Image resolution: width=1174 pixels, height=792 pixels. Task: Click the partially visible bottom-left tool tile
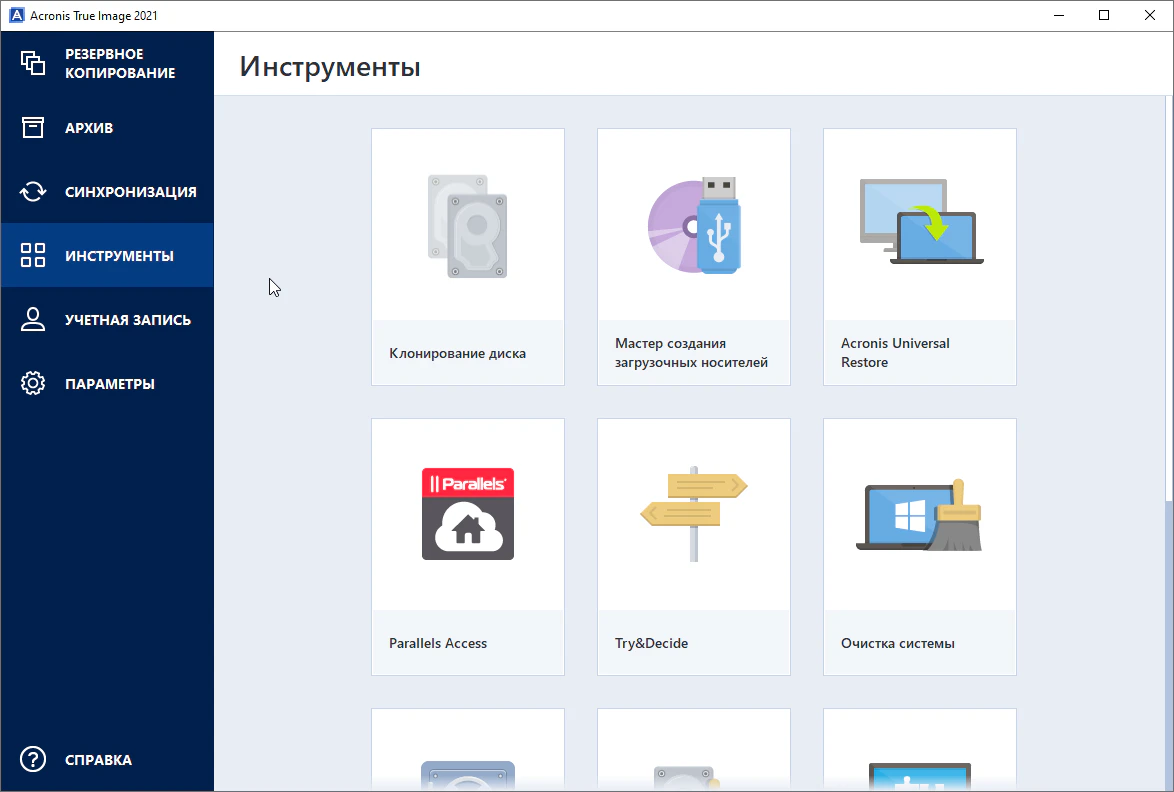pyautogui.click(x=467, y=750)
